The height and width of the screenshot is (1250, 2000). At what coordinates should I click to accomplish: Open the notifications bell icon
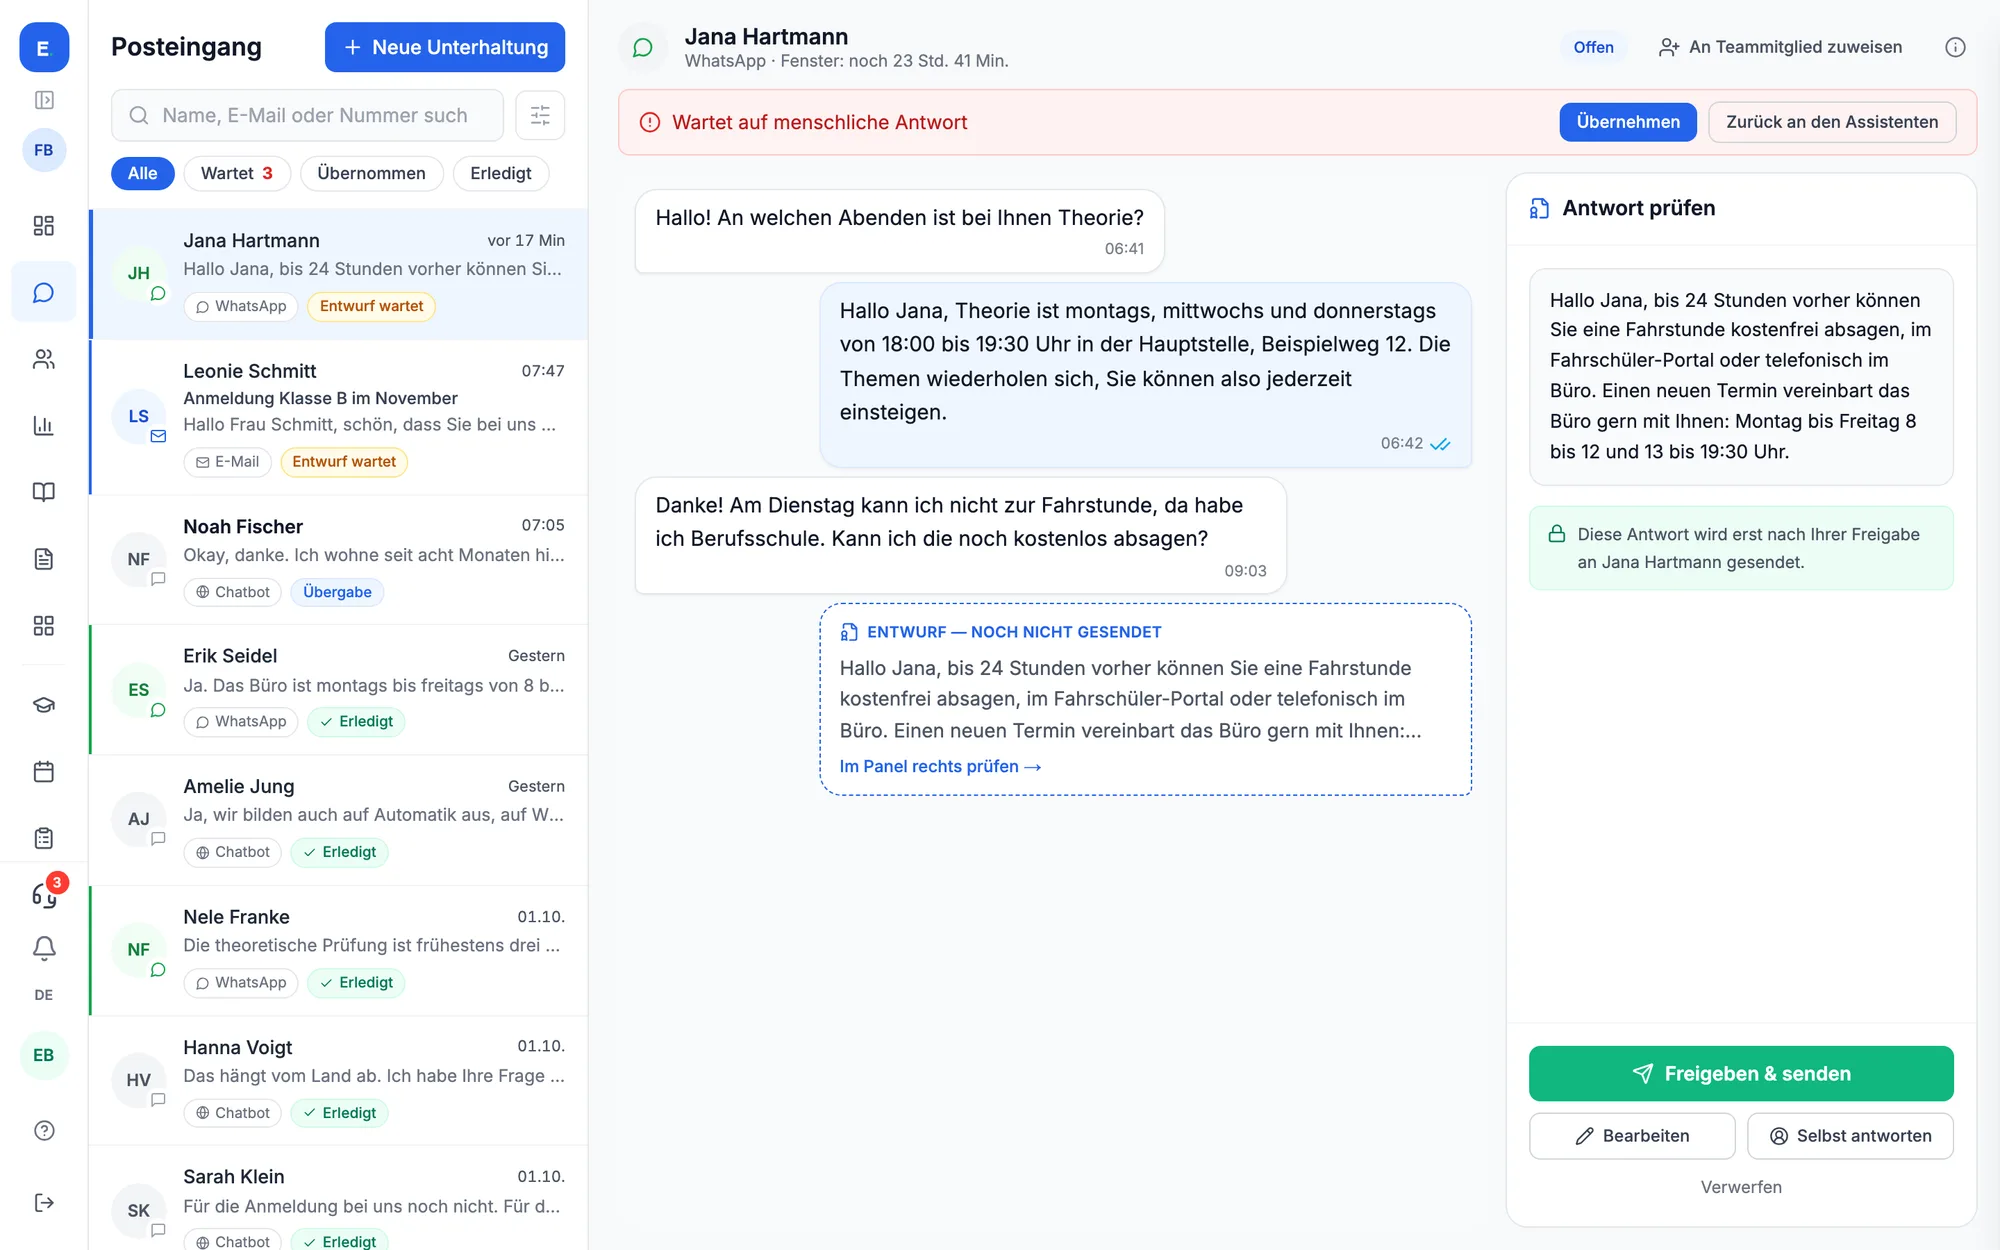[44, 948]
